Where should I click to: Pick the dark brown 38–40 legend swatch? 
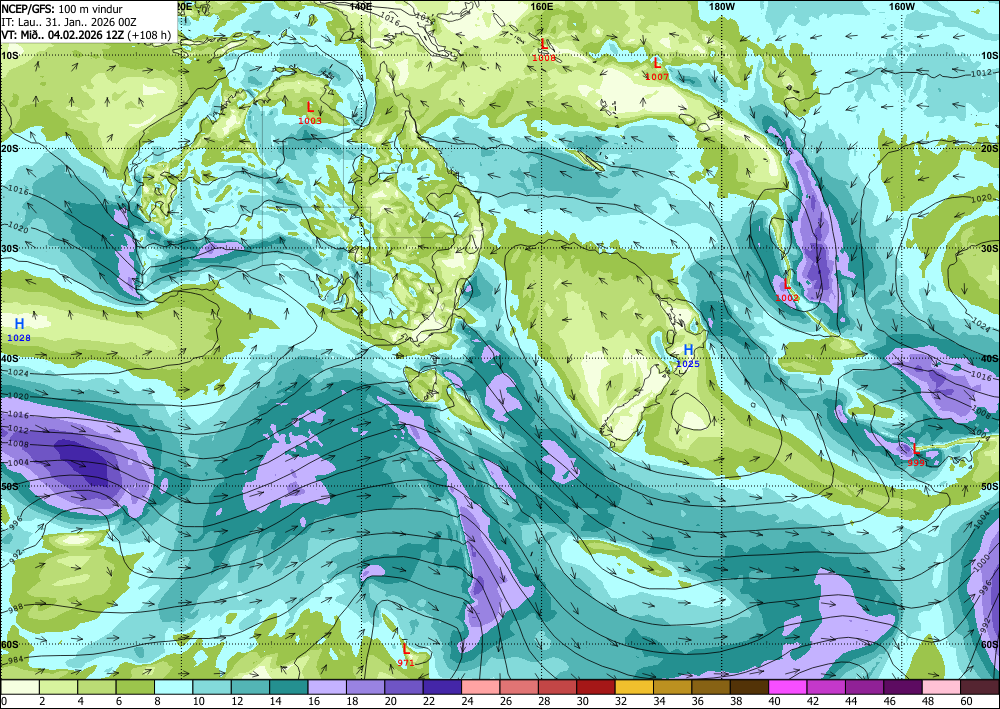[749, 687]
